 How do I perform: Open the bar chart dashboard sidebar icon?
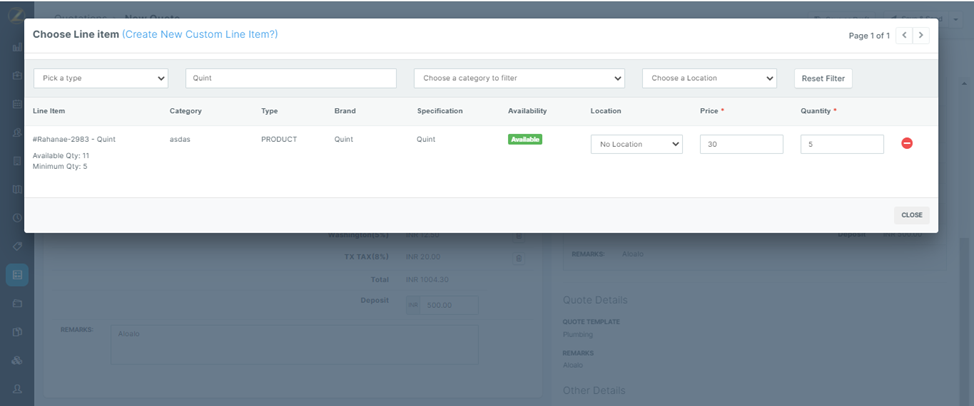pos(17,47)
